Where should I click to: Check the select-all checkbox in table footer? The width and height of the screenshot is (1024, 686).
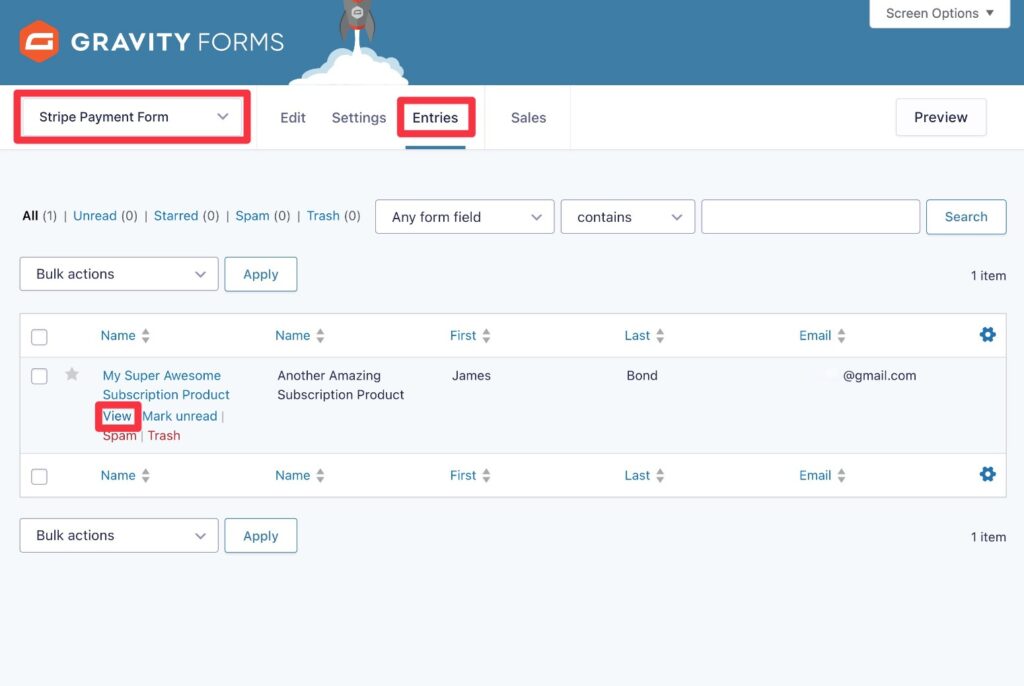coord(39,477)
